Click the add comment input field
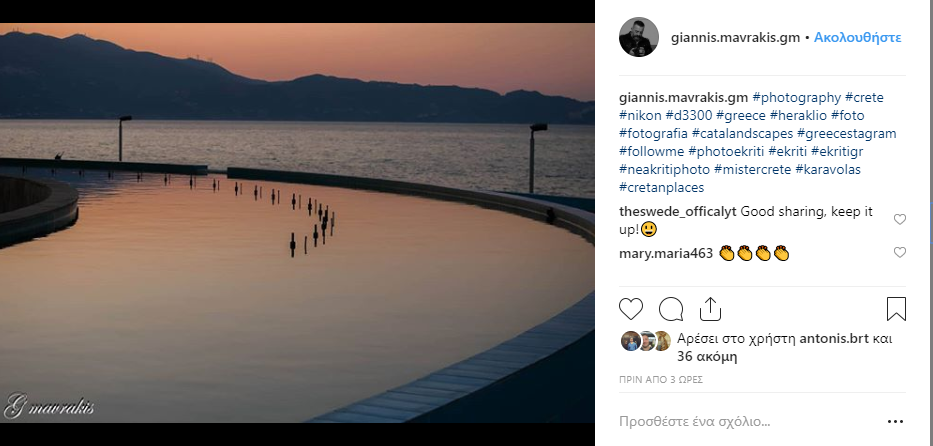 tap(740, 421)
